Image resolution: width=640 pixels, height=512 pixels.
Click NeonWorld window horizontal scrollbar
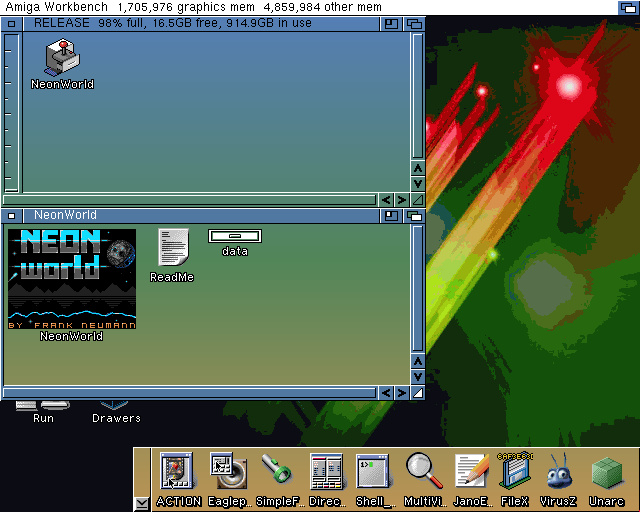189,393
